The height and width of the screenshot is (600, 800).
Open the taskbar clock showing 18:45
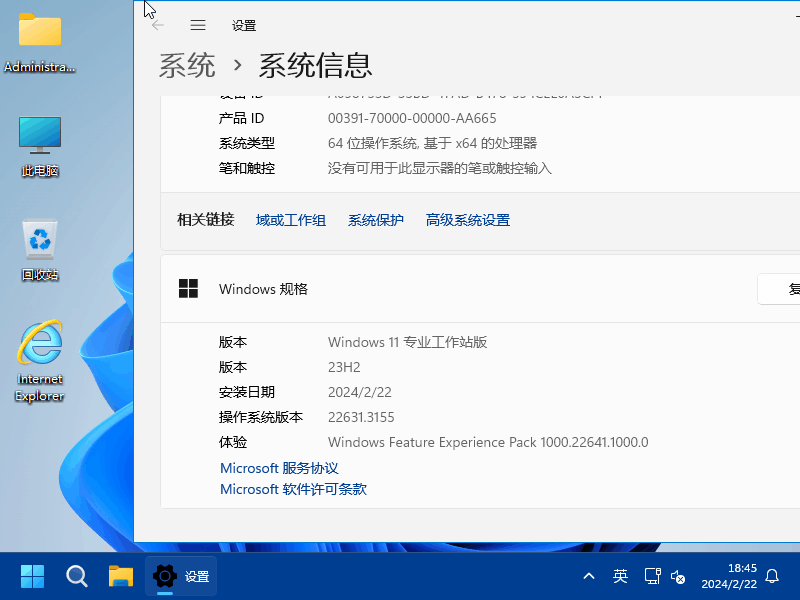click(729, 576)
